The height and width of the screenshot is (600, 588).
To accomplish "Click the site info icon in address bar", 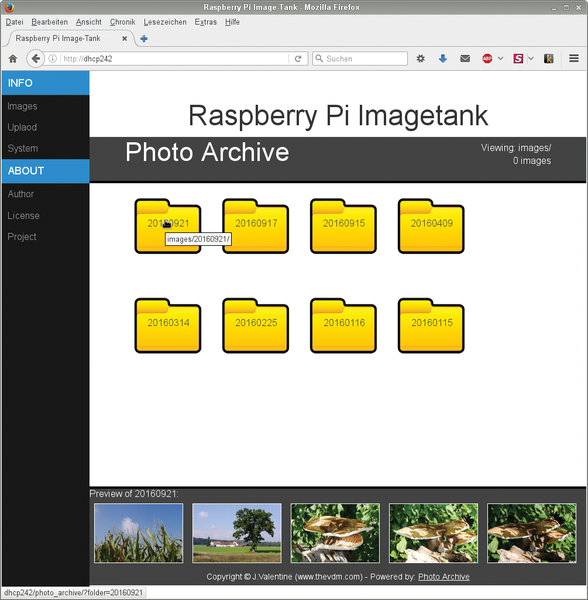I will pyautogui.click(x=53, y=59).
